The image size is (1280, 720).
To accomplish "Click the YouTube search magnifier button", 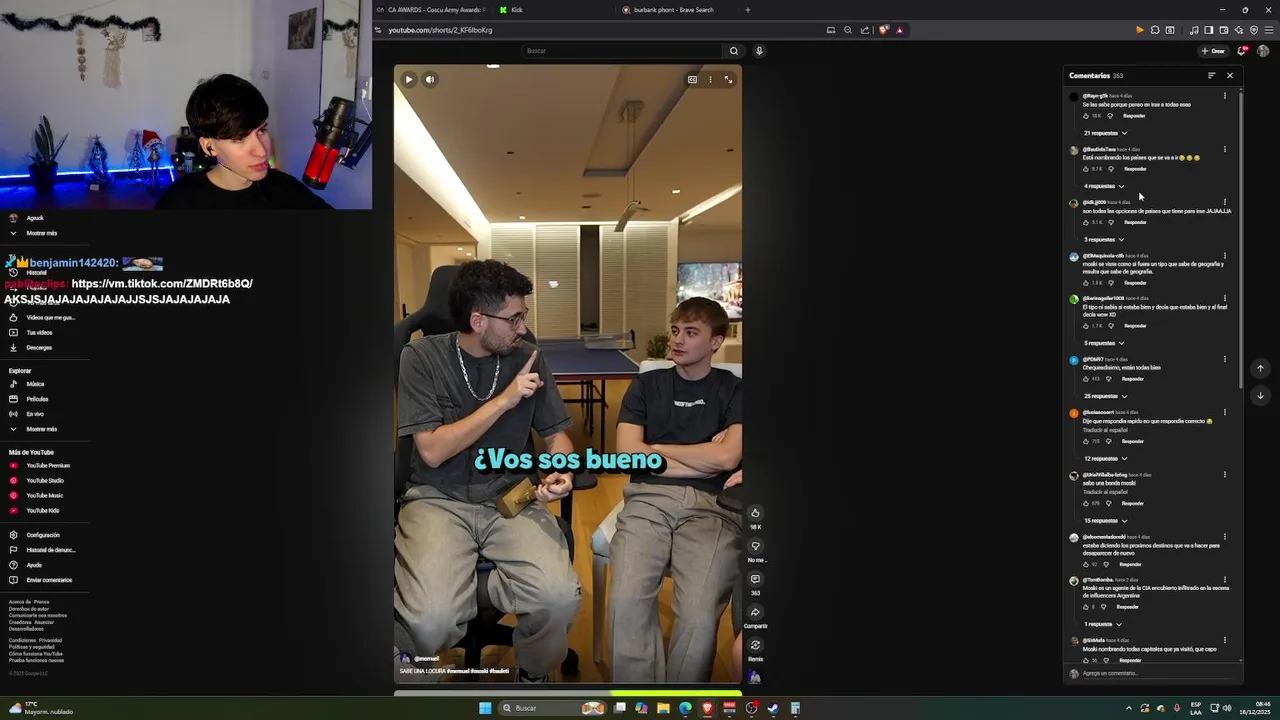I will pos(734,51).
